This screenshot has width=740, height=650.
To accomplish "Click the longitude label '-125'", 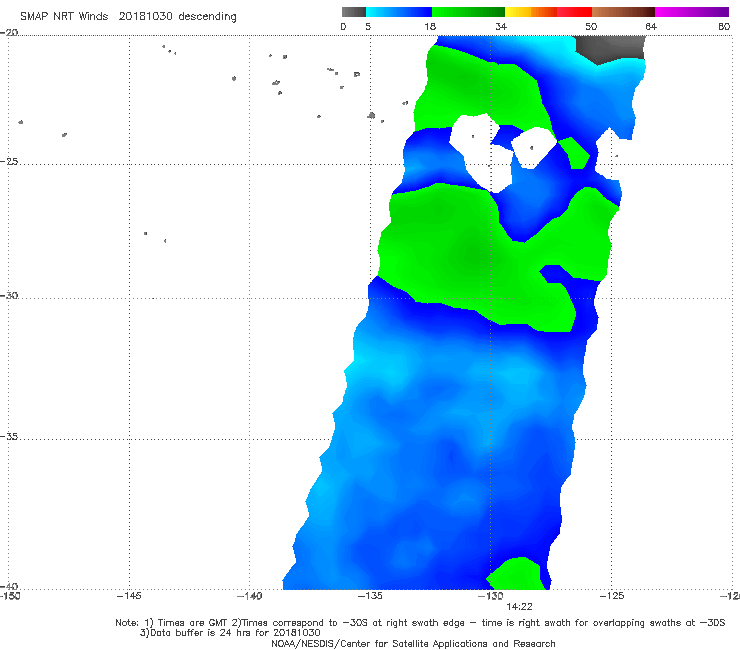I will click(611, 596).
